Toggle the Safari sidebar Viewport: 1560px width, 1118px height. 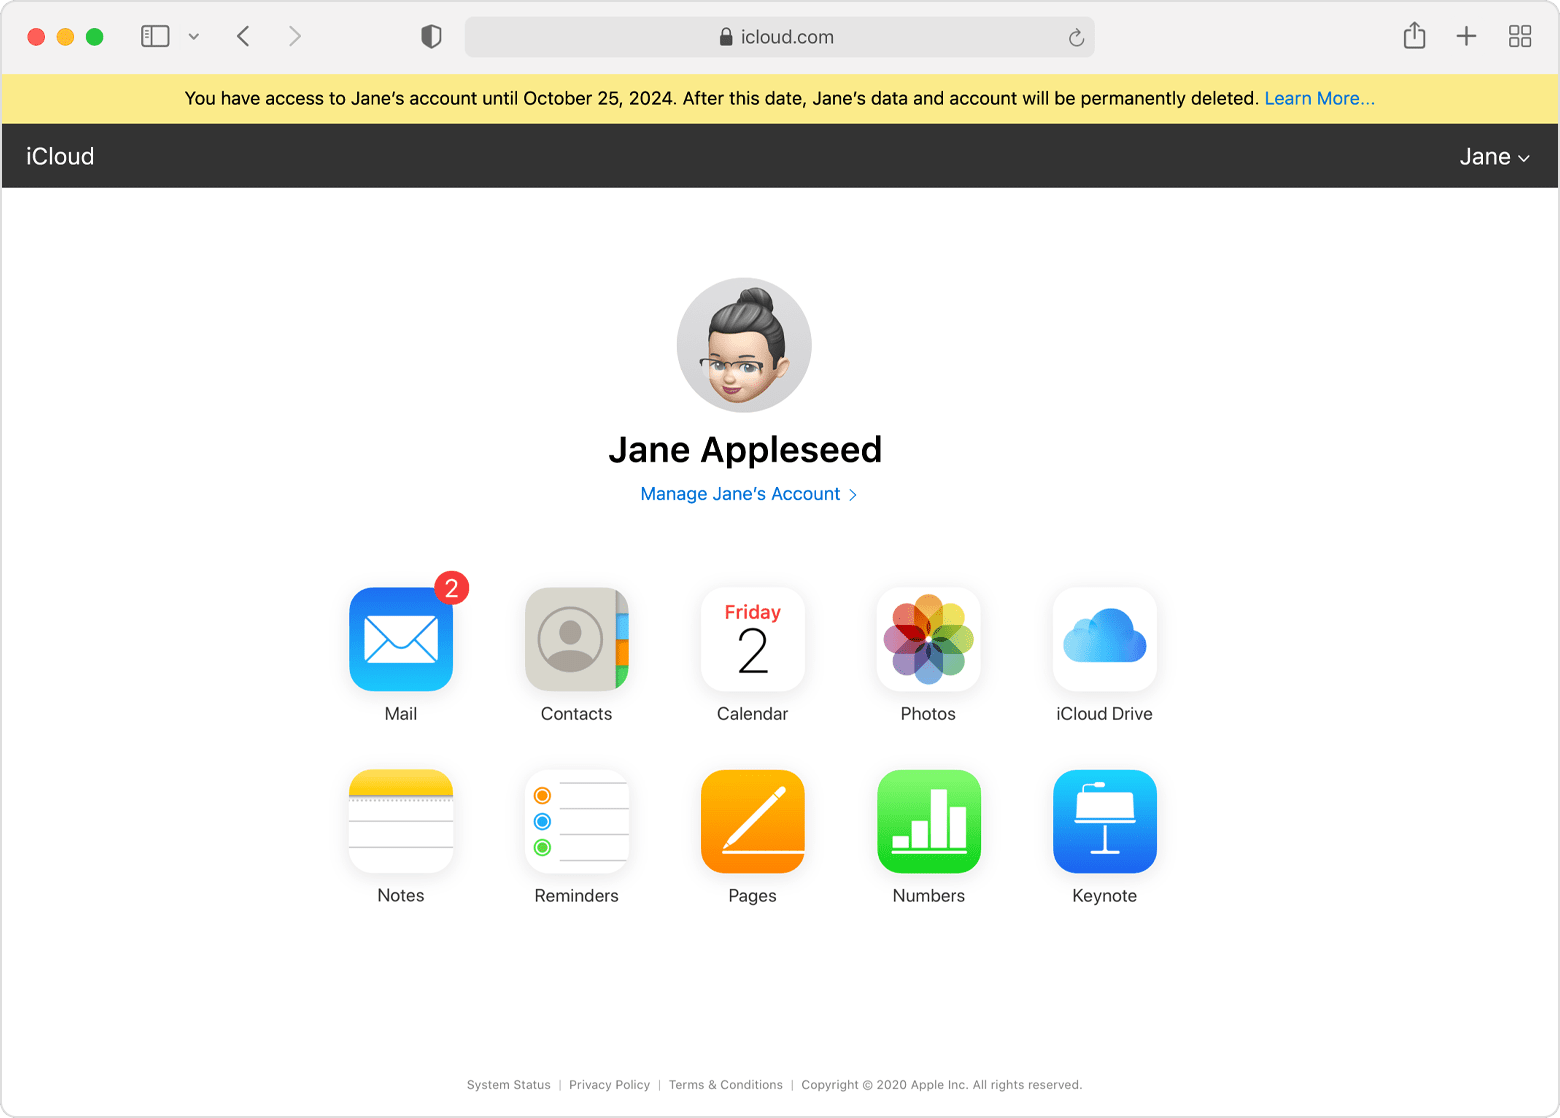pos(155,36)
